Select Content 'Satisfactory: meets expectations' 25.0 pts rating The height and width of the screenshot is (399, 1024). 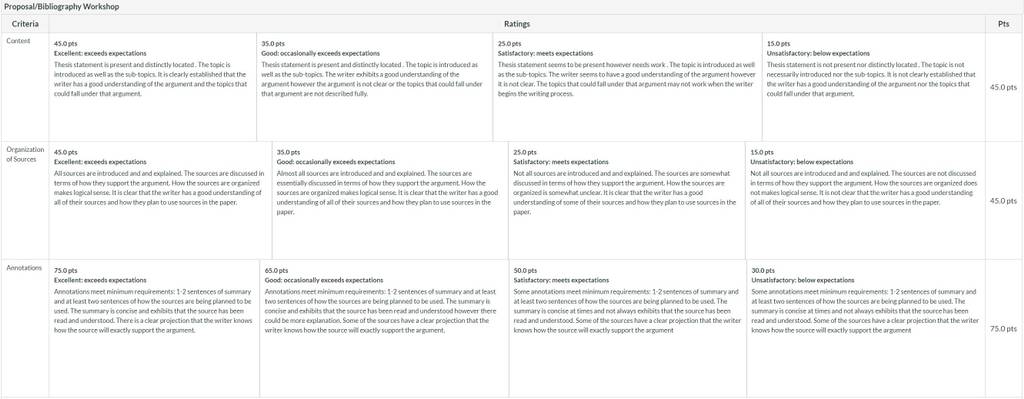click(x=628, y=88)
